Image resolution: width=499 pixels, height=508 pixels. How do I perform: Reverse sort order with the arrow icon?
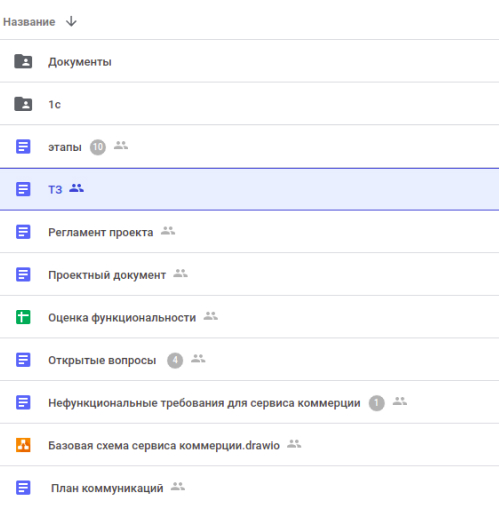click(x=71, y=22)
